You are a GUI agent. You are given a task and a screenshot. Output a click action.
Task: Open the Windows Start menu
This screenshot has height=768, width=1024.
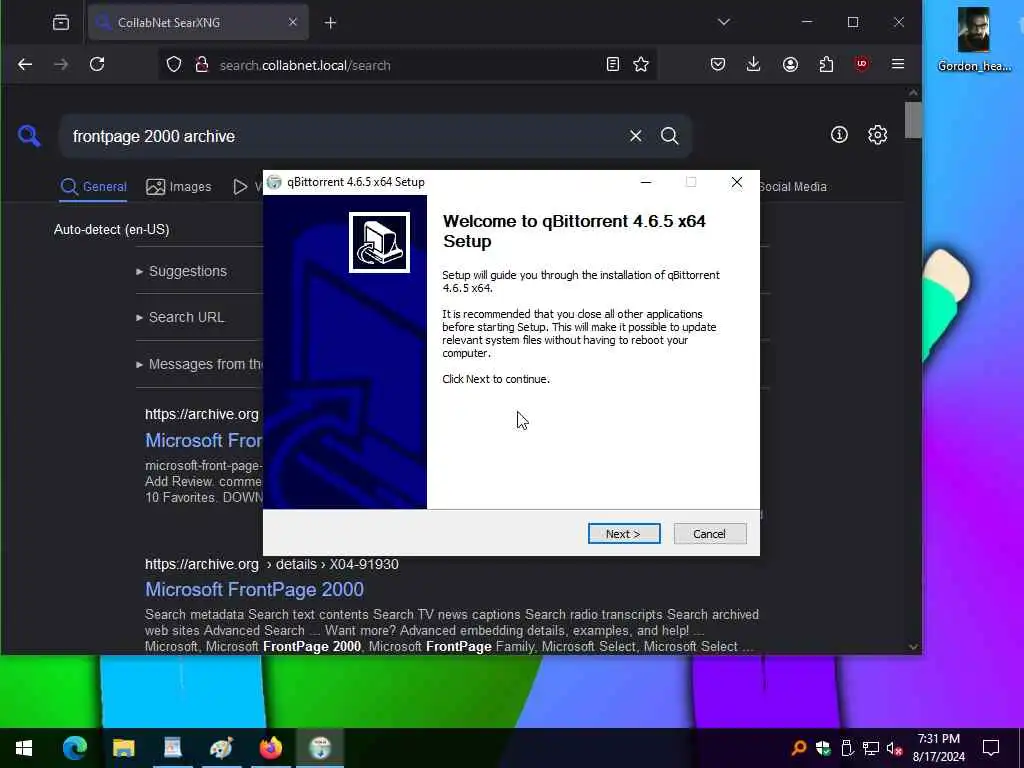[x=24, y=748]
